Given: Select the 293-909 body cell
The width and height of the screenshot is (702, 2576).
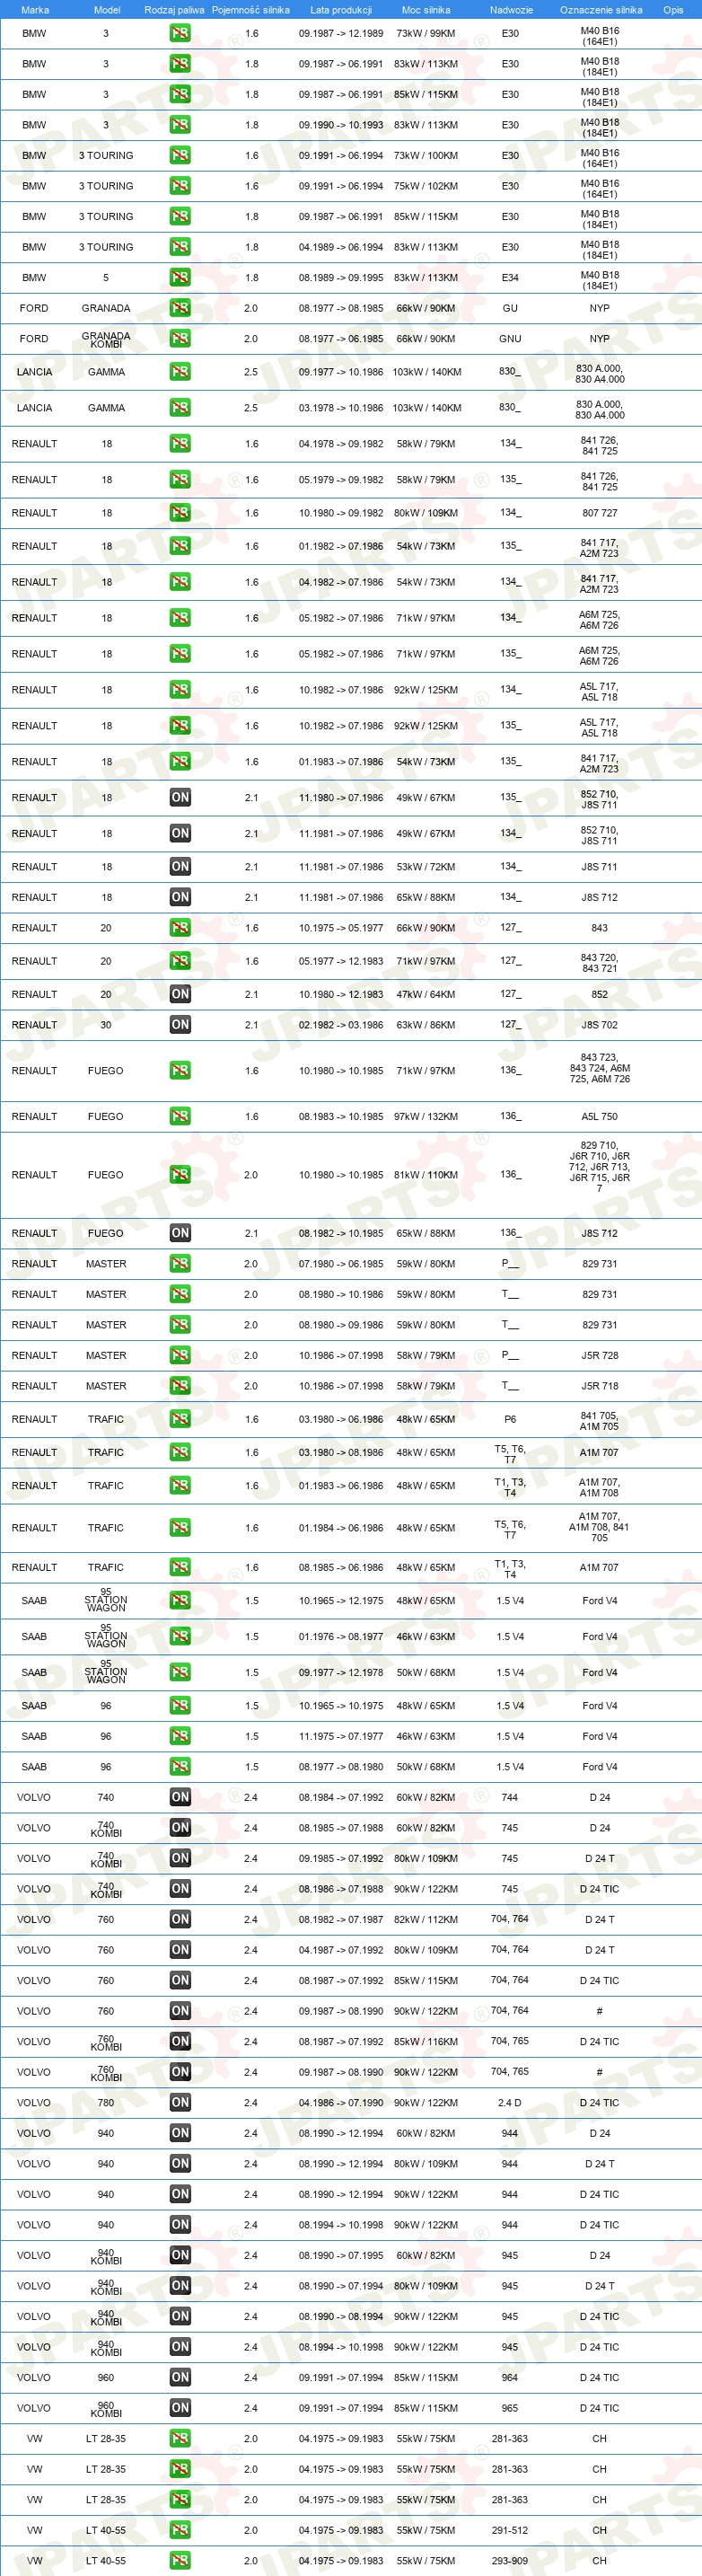Looking at the screenshot, I should (510, 2560).
